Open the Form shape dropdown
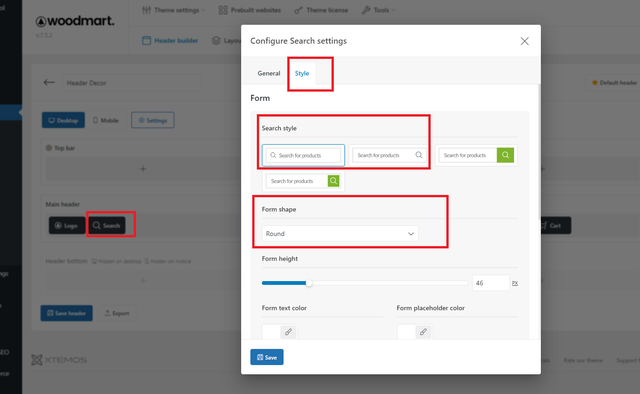Screen dimensions: 640x394 pyautogui.click(x=340, y=234)
